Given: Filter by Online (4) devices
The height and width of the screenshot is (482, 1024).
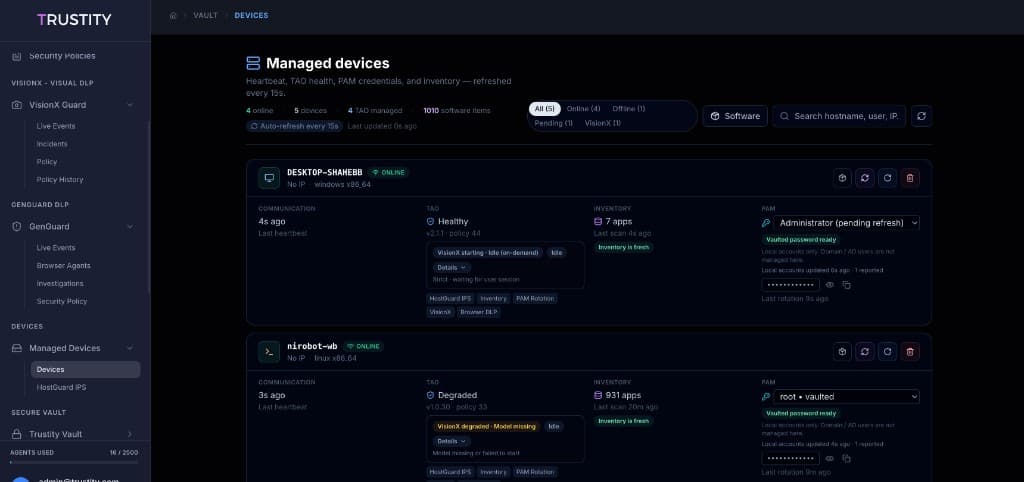Looking at the screenshot, I should [x=583, y=108].
